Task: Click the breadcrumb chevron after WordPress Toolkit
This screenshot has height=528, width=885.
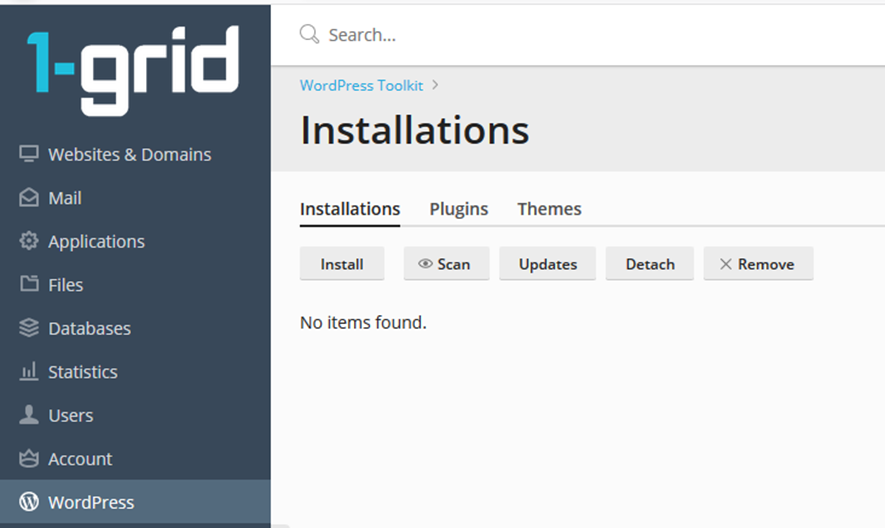Action: [435, 85]
